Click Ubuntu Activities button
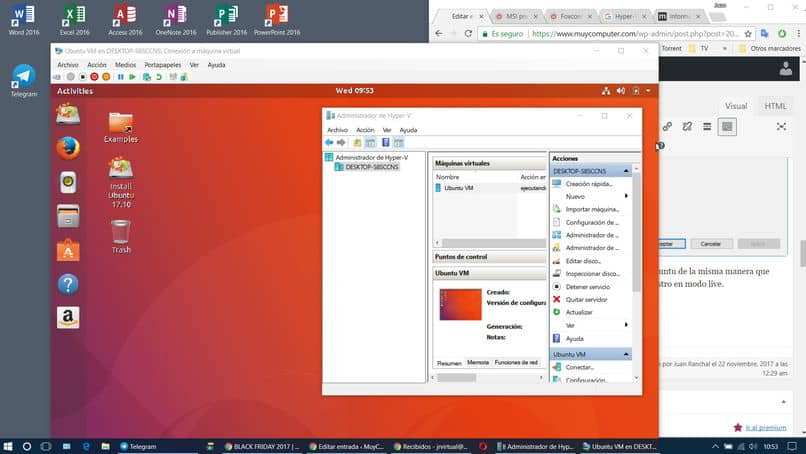The width and height of the screenshot is (806, 454). point(75,91)
